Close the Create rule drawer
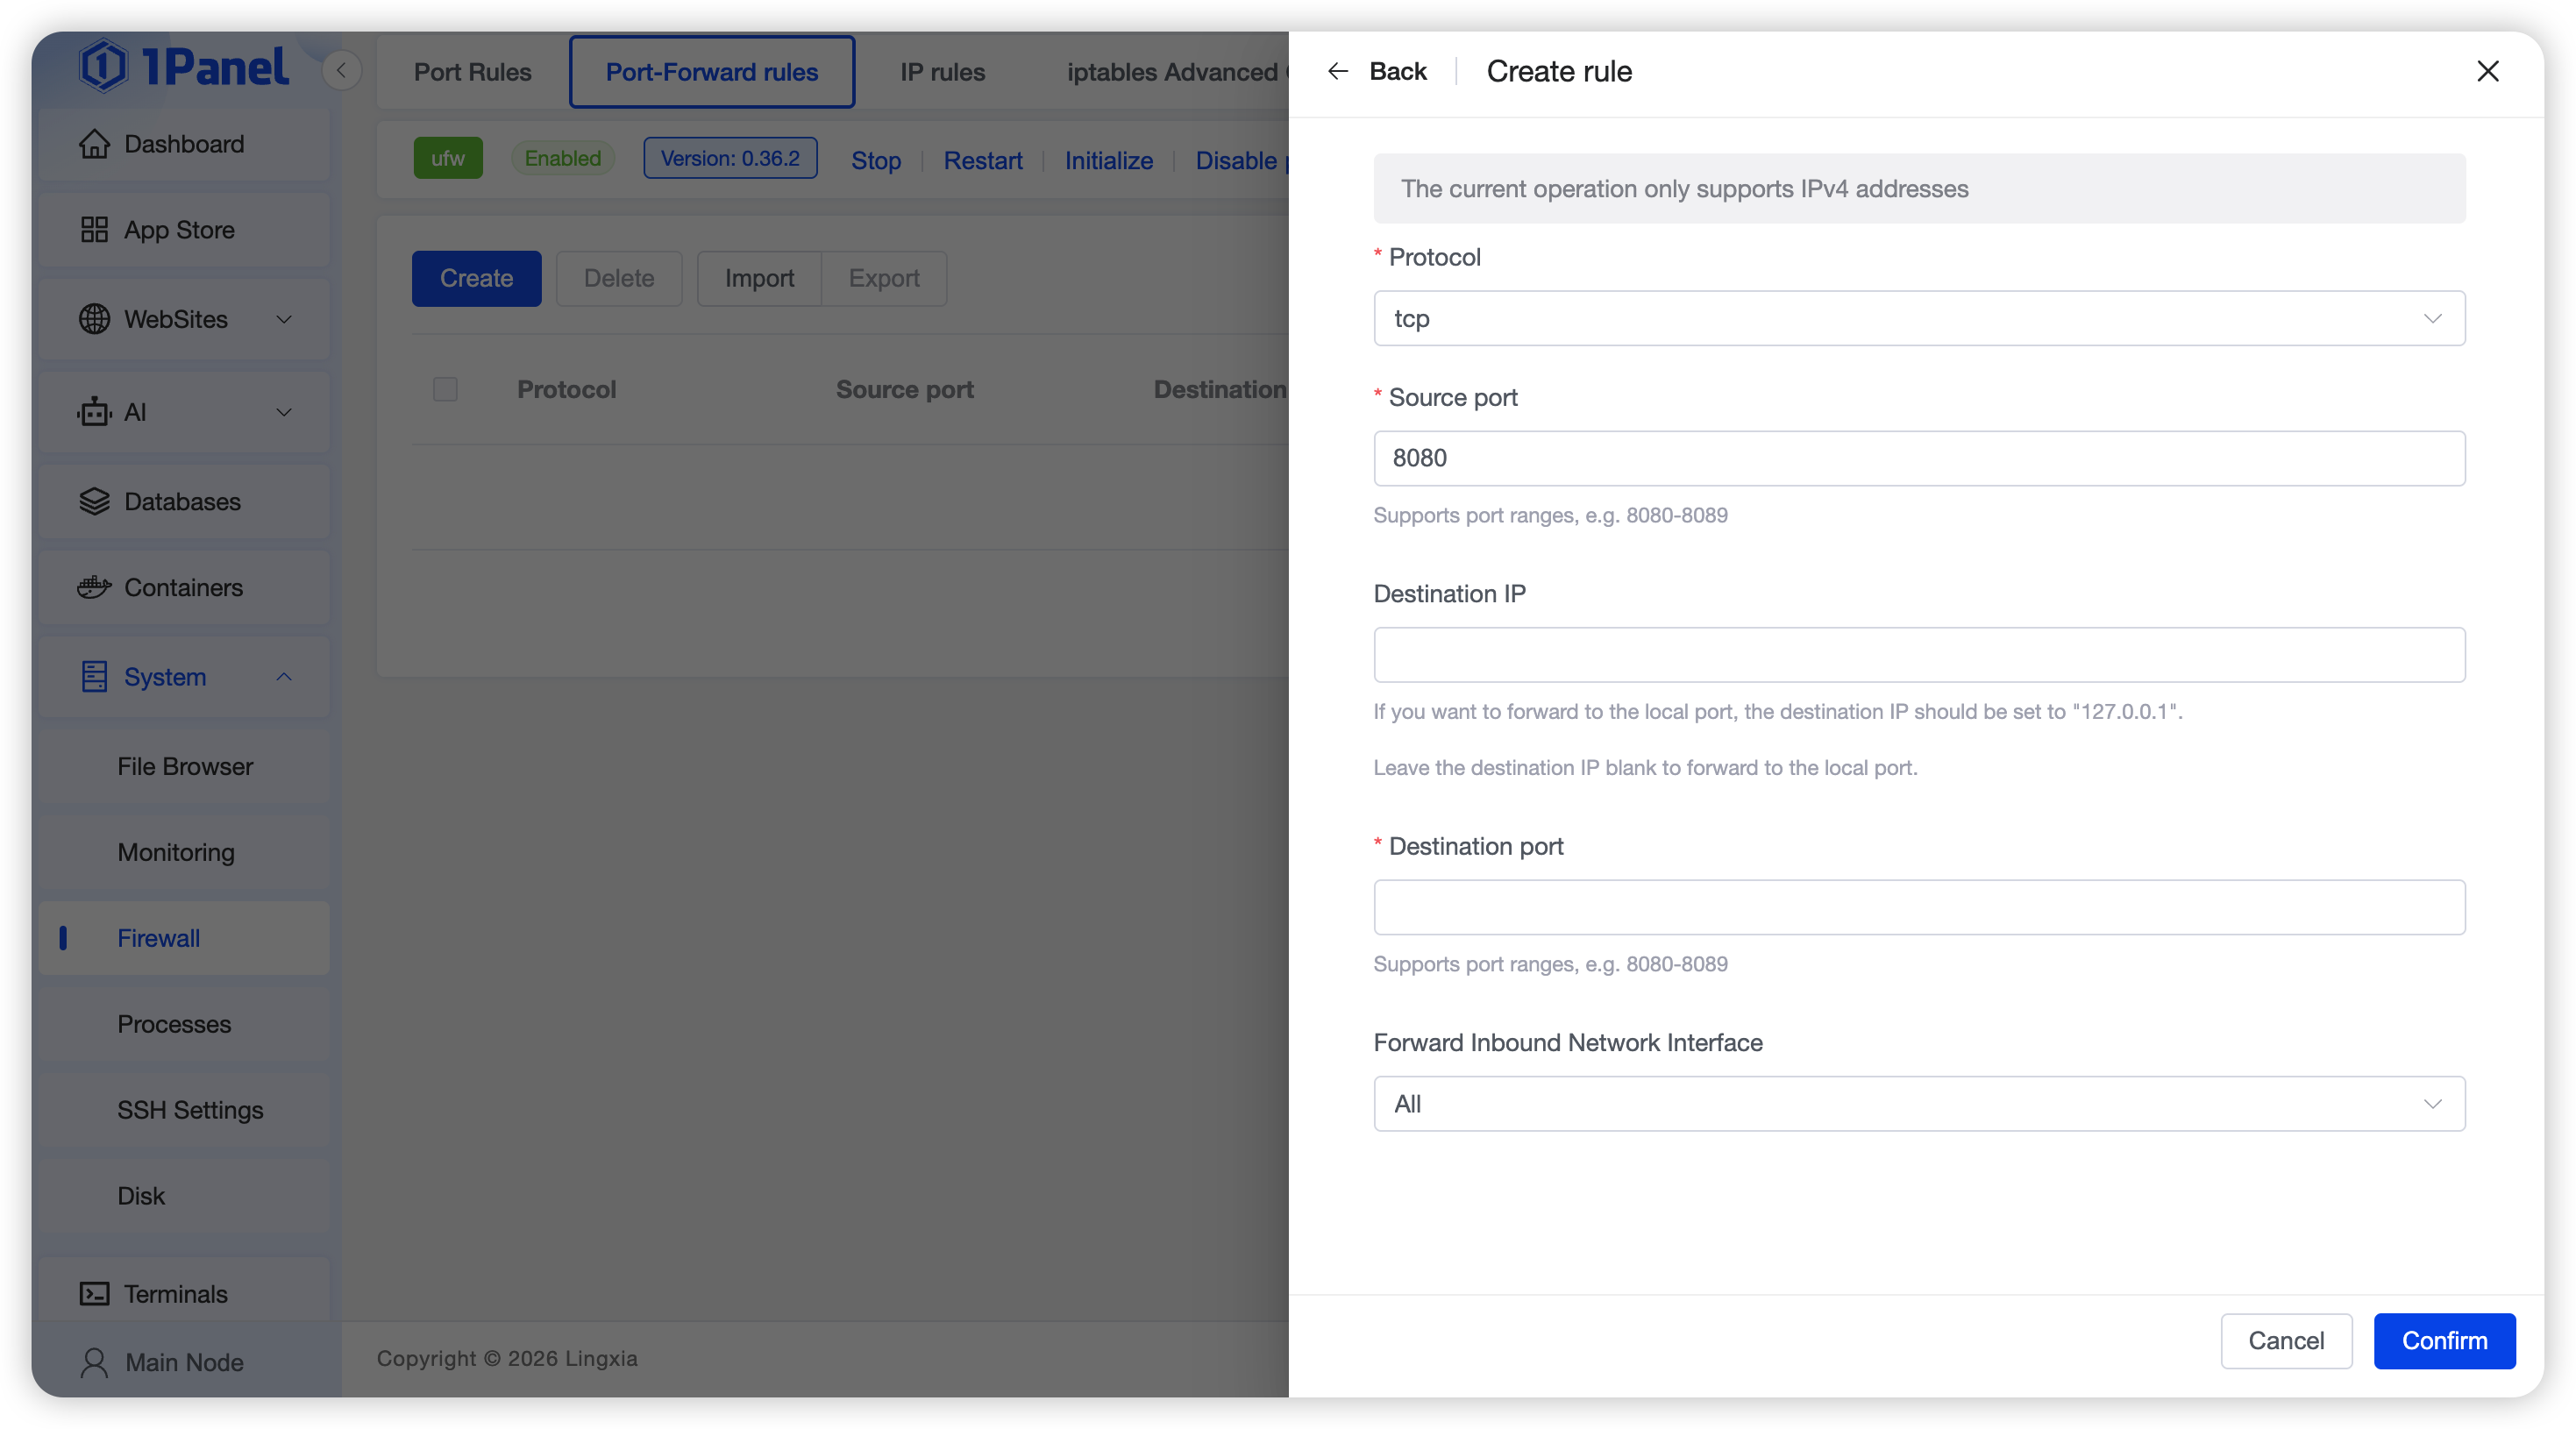Viewport: 2576px width, 1429px height. point(2487,71)
